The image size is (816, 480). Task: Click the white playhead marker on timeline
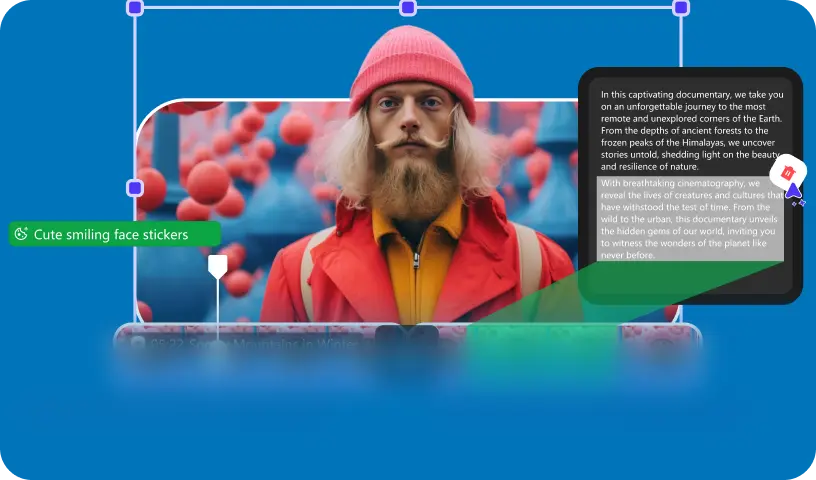coord(217,265)
